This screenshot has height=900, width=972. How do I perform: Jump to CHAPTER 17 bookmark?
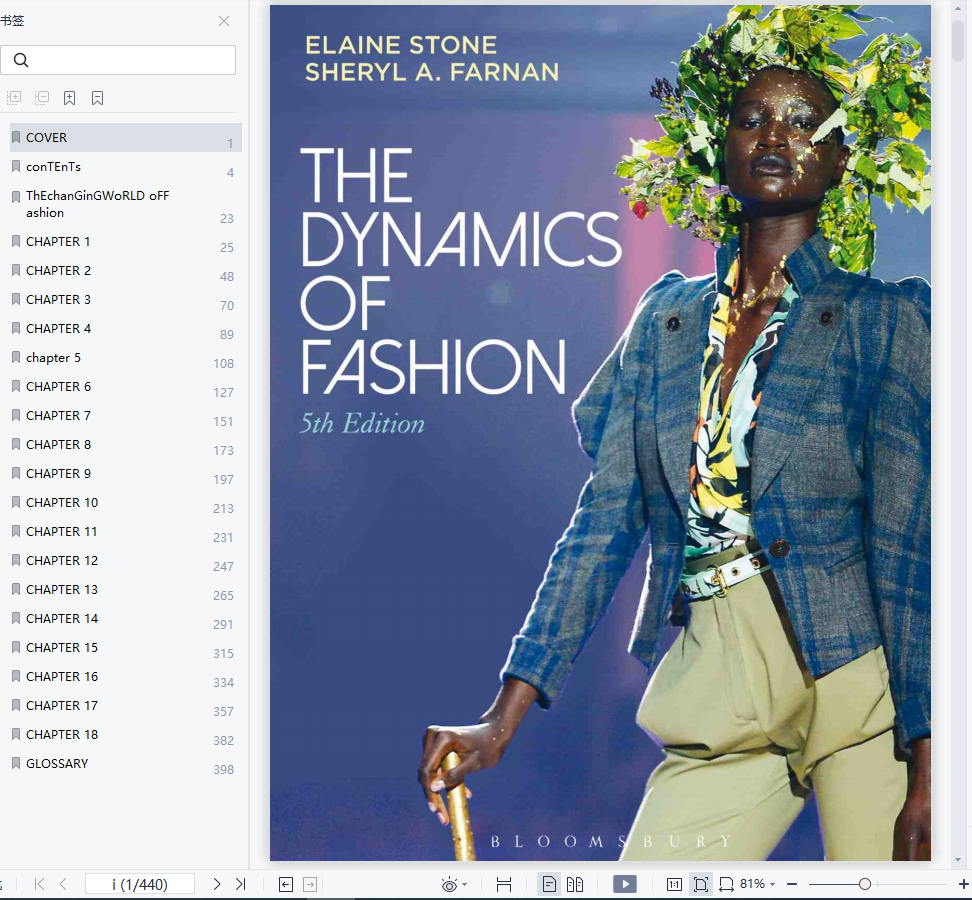[126, 705]
